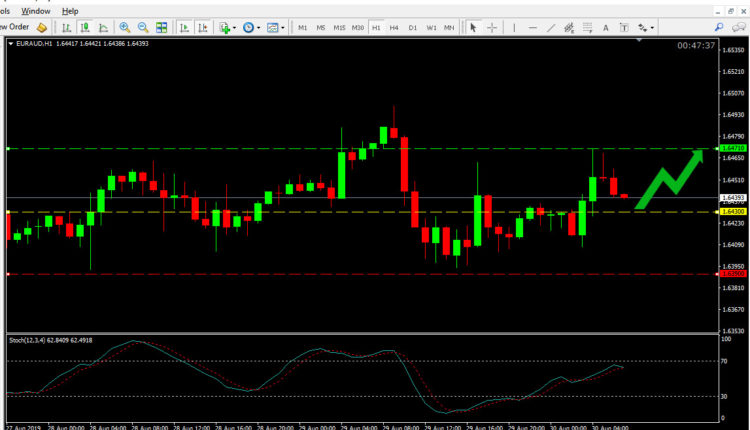
Task: Open the indicators list dropdown
Action: coord(228,28)
